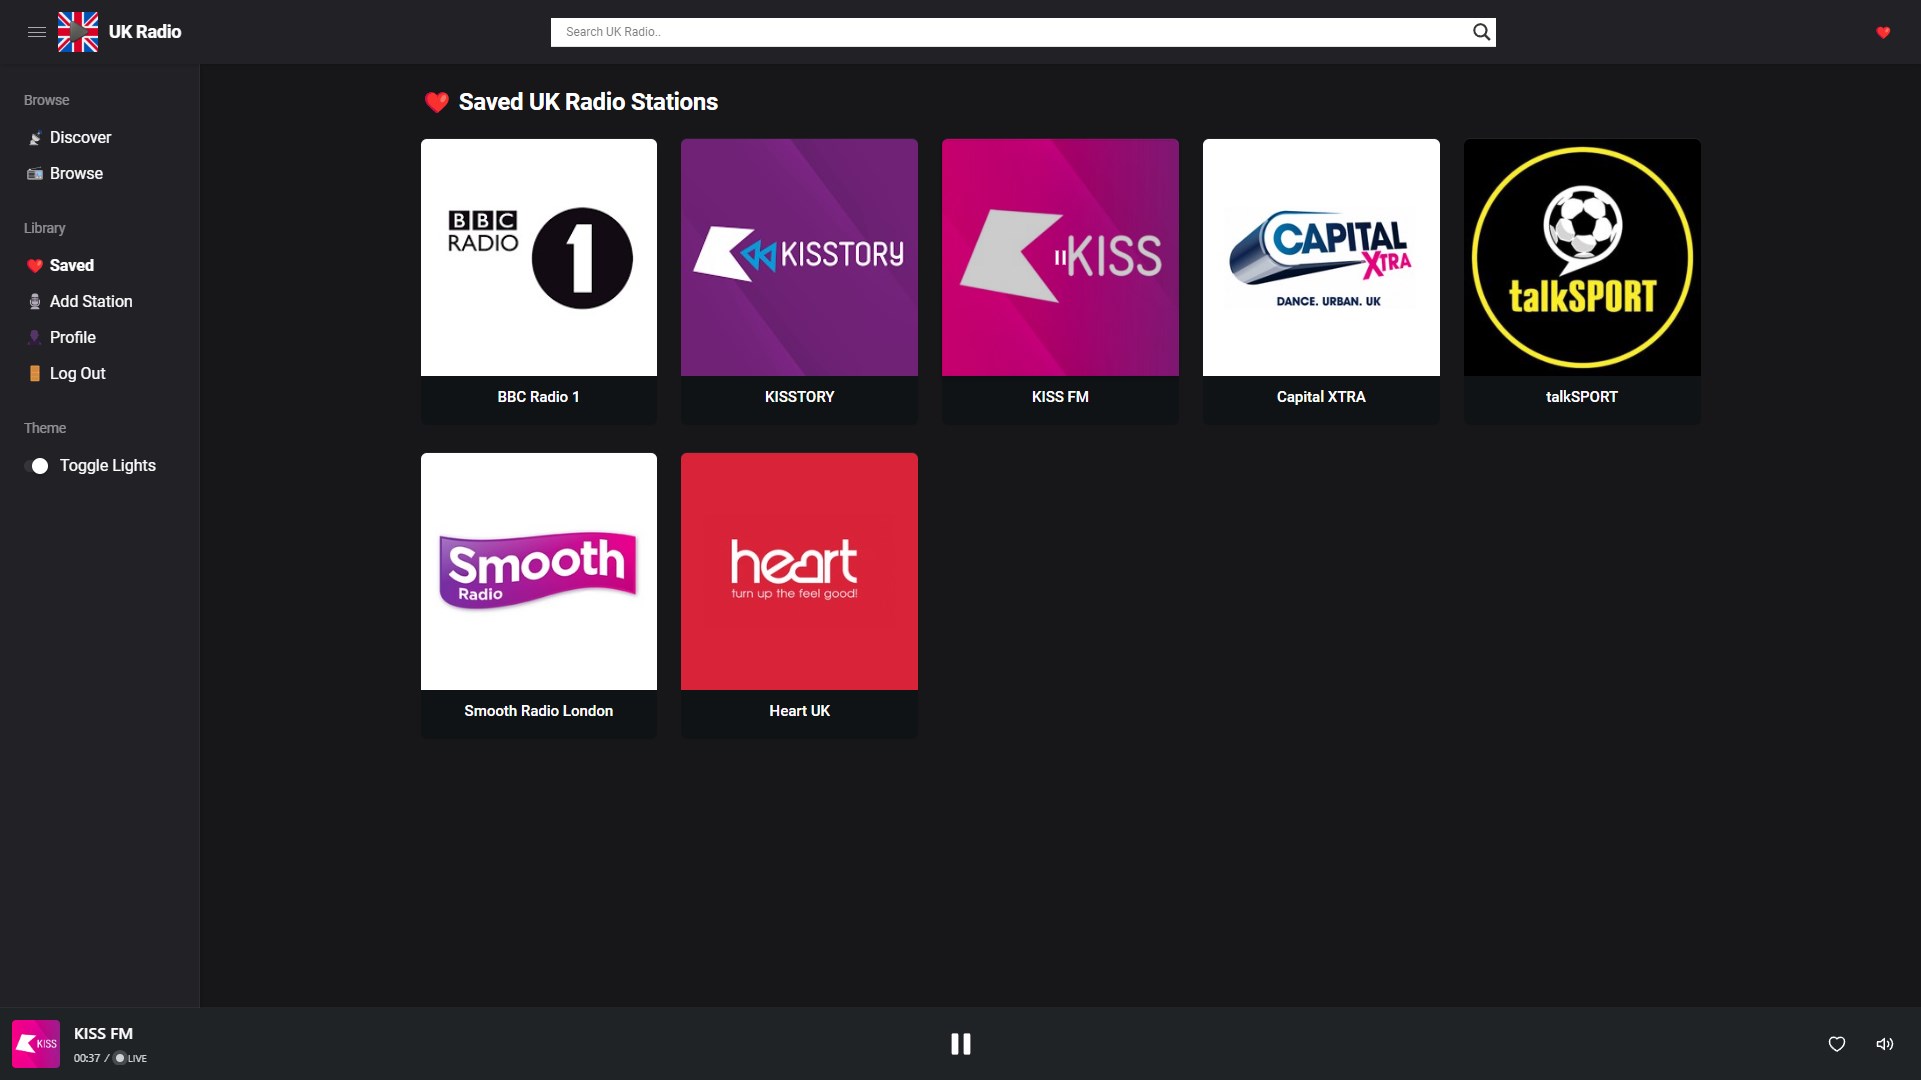Pause the KISS FM stream
Image resolution: width=1921 pixels, height=1080 pixels.
click(x=960, y=1044)
